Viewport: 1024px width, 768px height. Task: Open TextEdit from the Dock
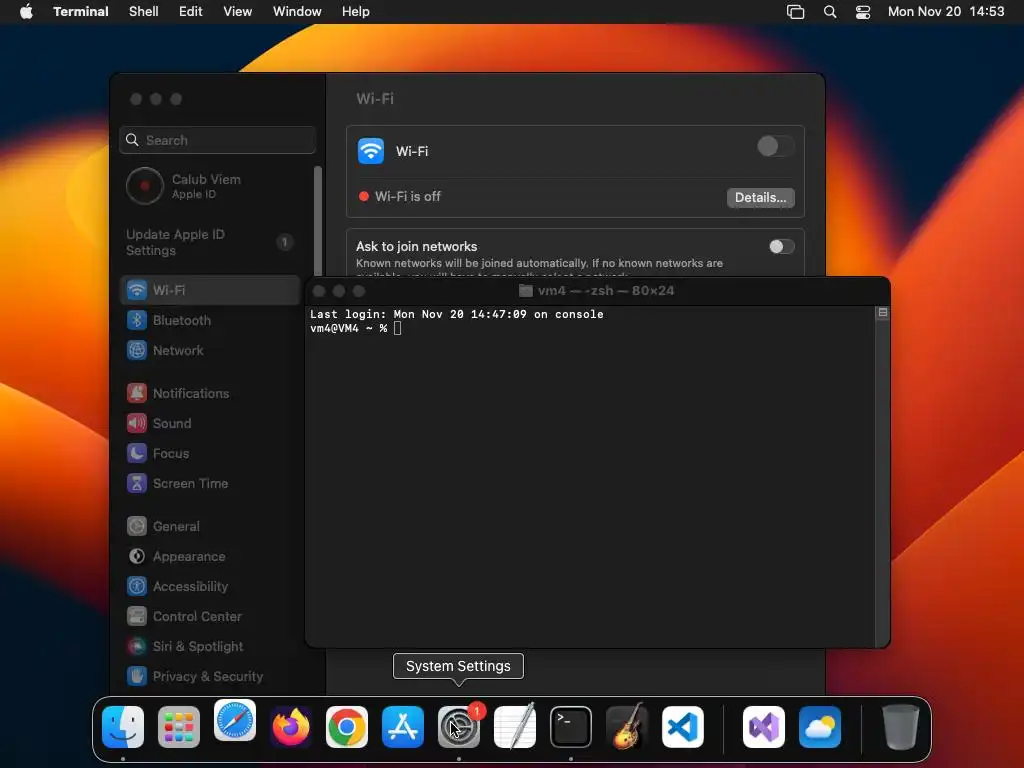(515, 727)
